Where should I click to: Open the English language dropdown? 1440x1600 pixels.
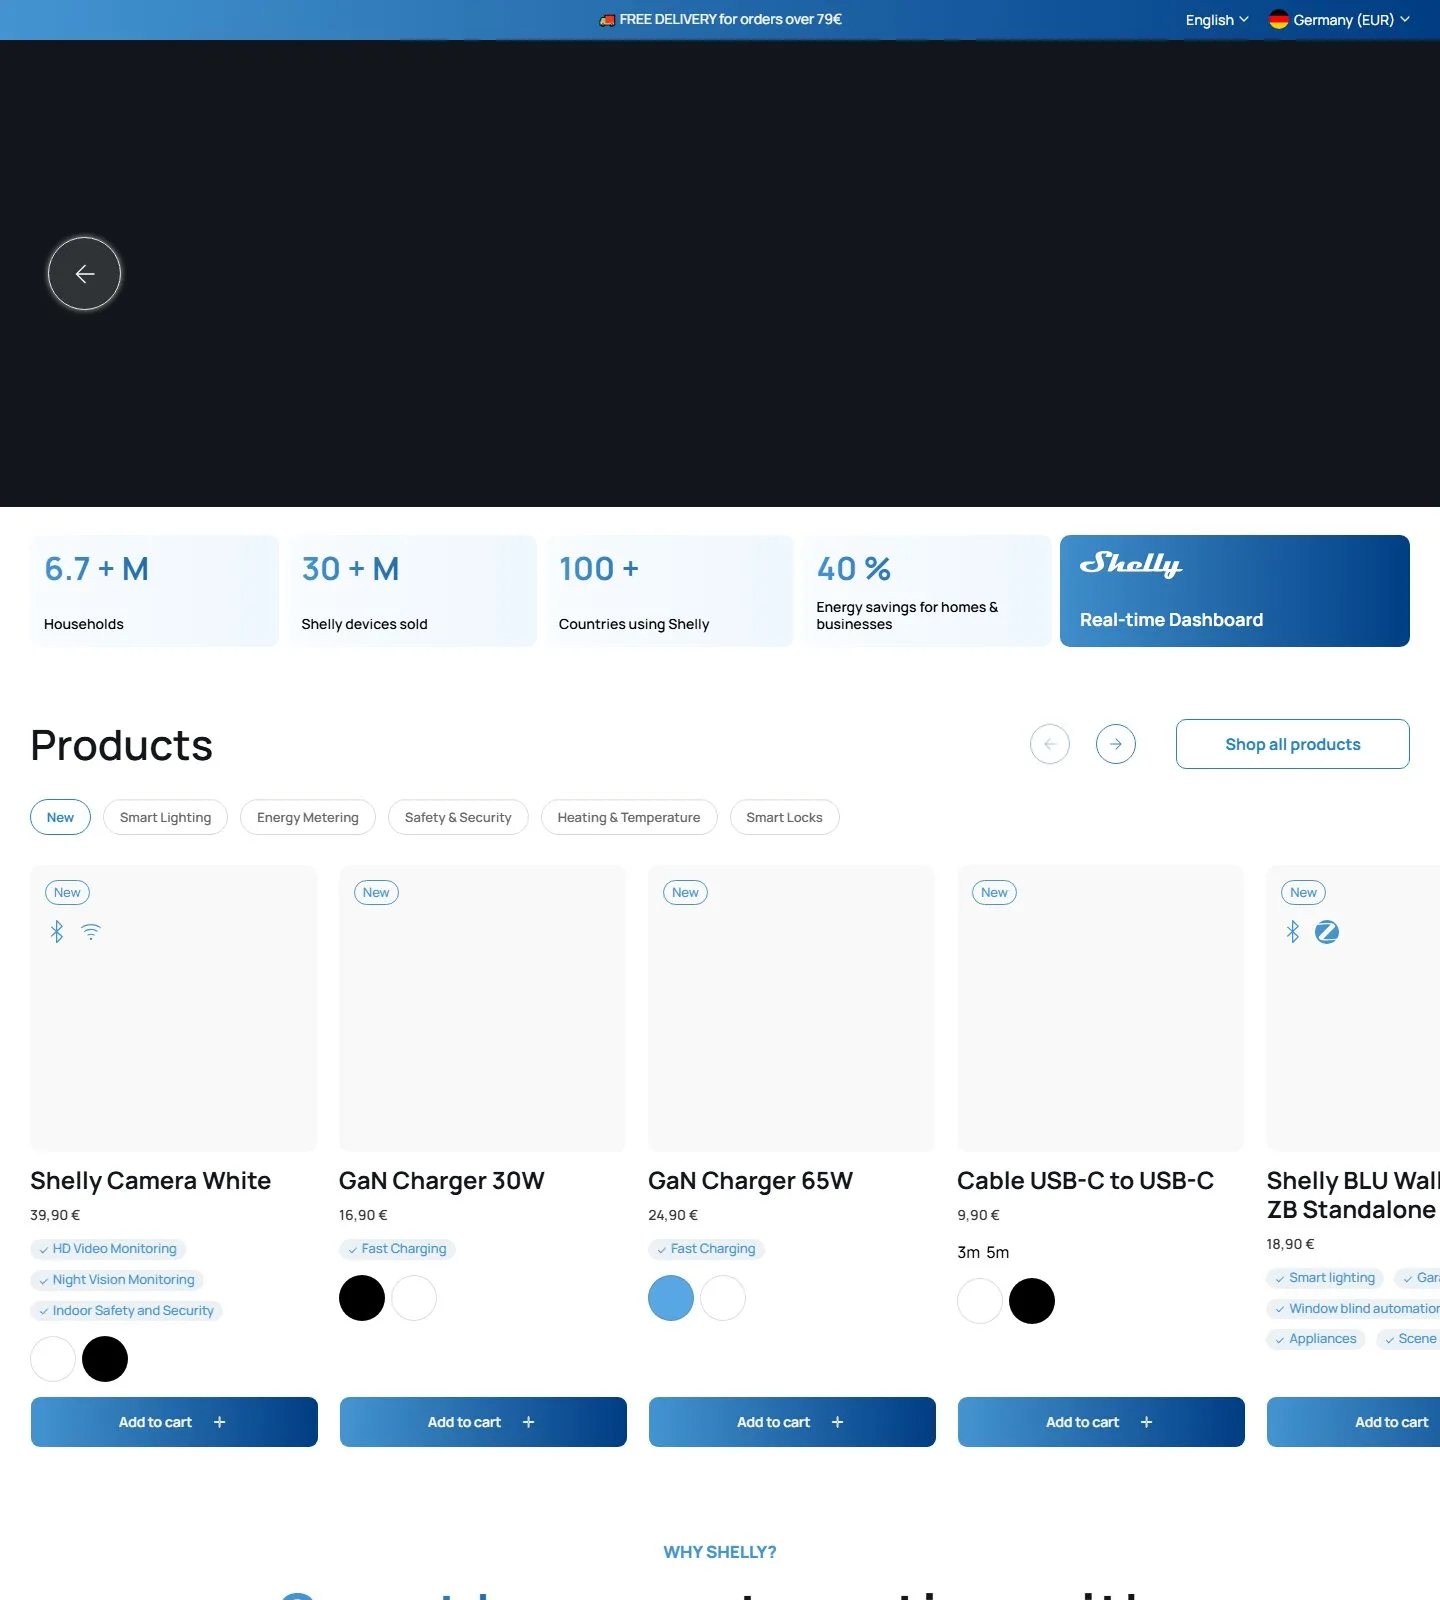pyautogui.click(x=1217, y=19)
